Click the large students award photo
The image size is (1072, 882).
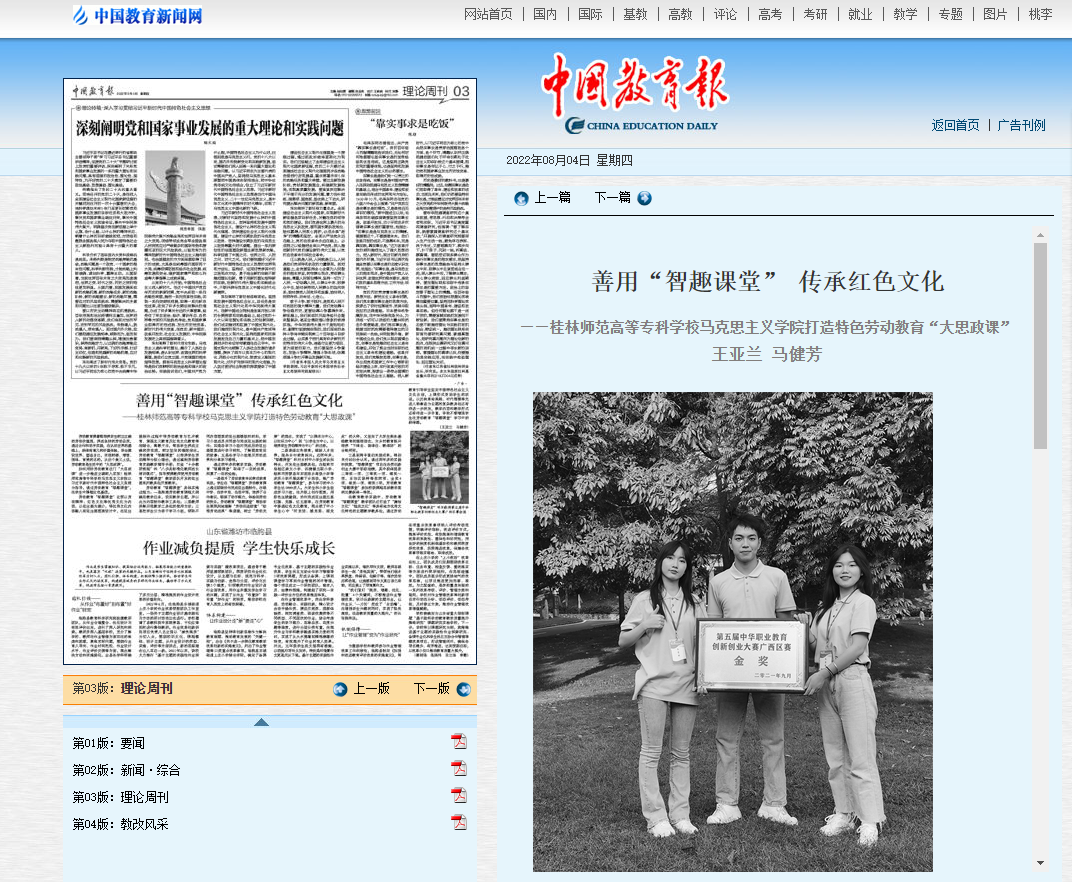click(x=733, y=632)
